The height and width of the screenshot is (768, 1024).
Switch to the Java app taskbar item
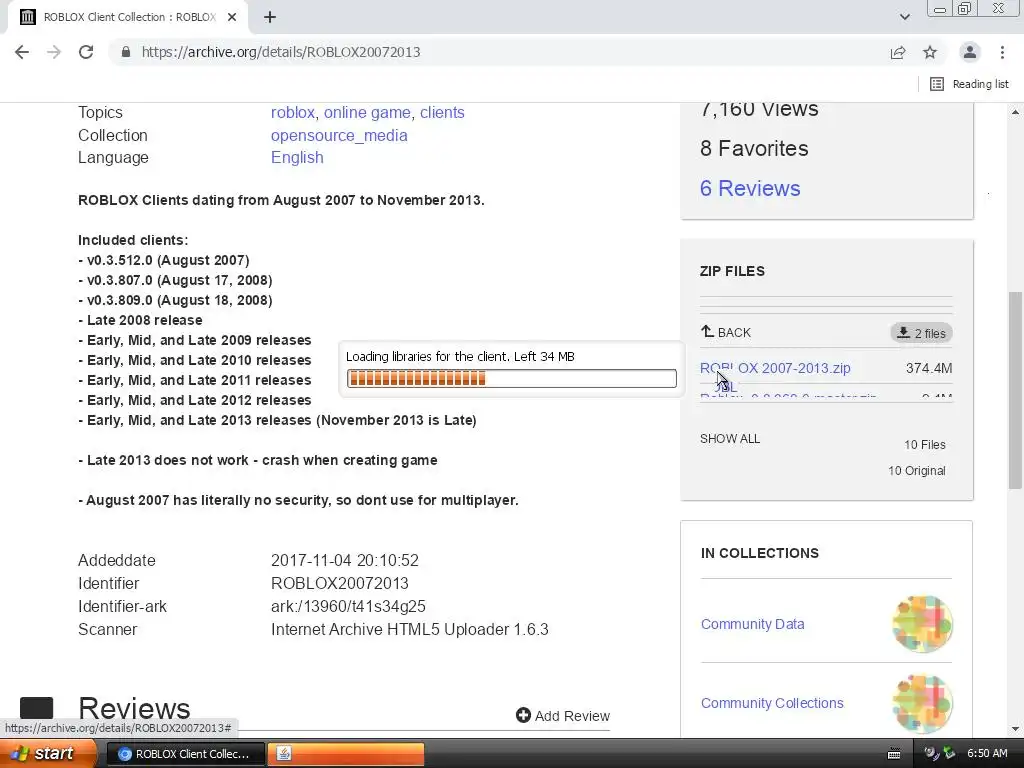point(346,754)
